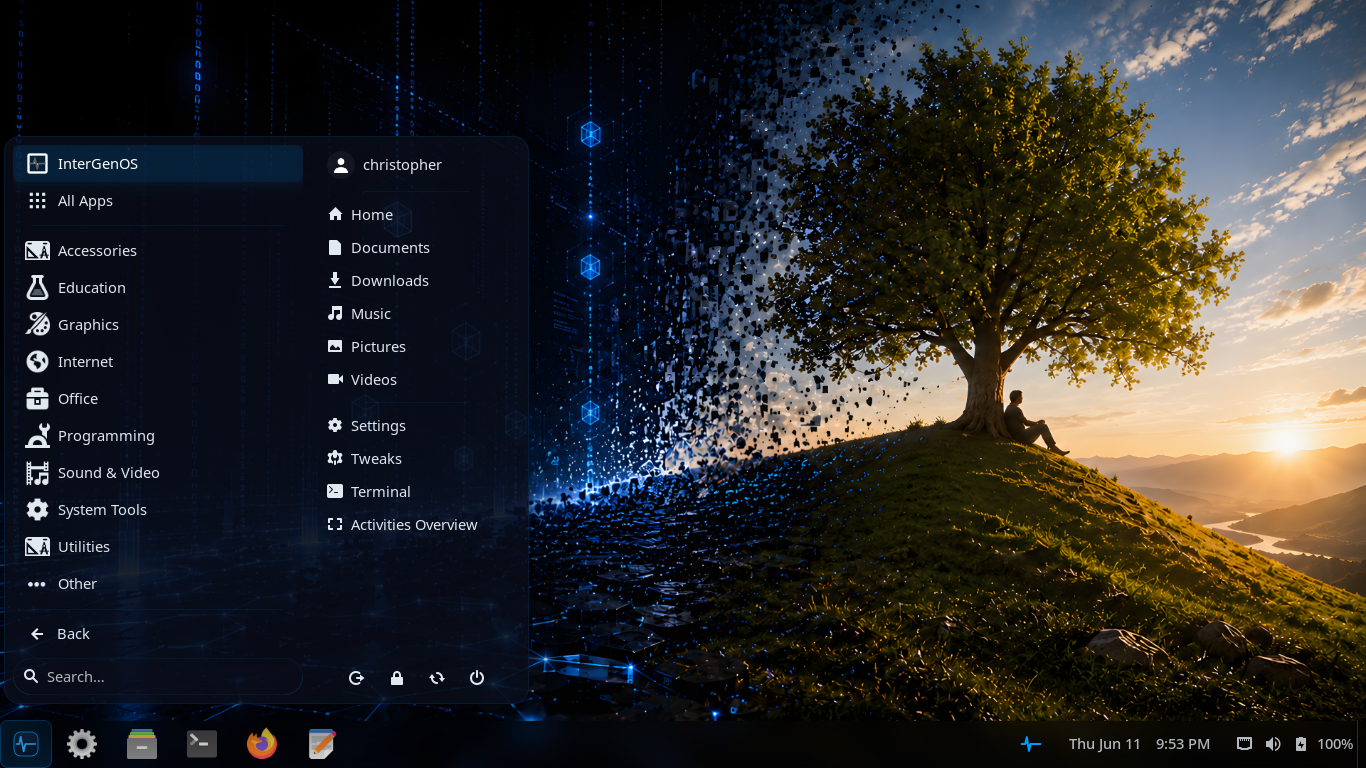Click the blue pulse tray icon
The height and width of the screenshot is (768, 1366).
coord(1030,744)
